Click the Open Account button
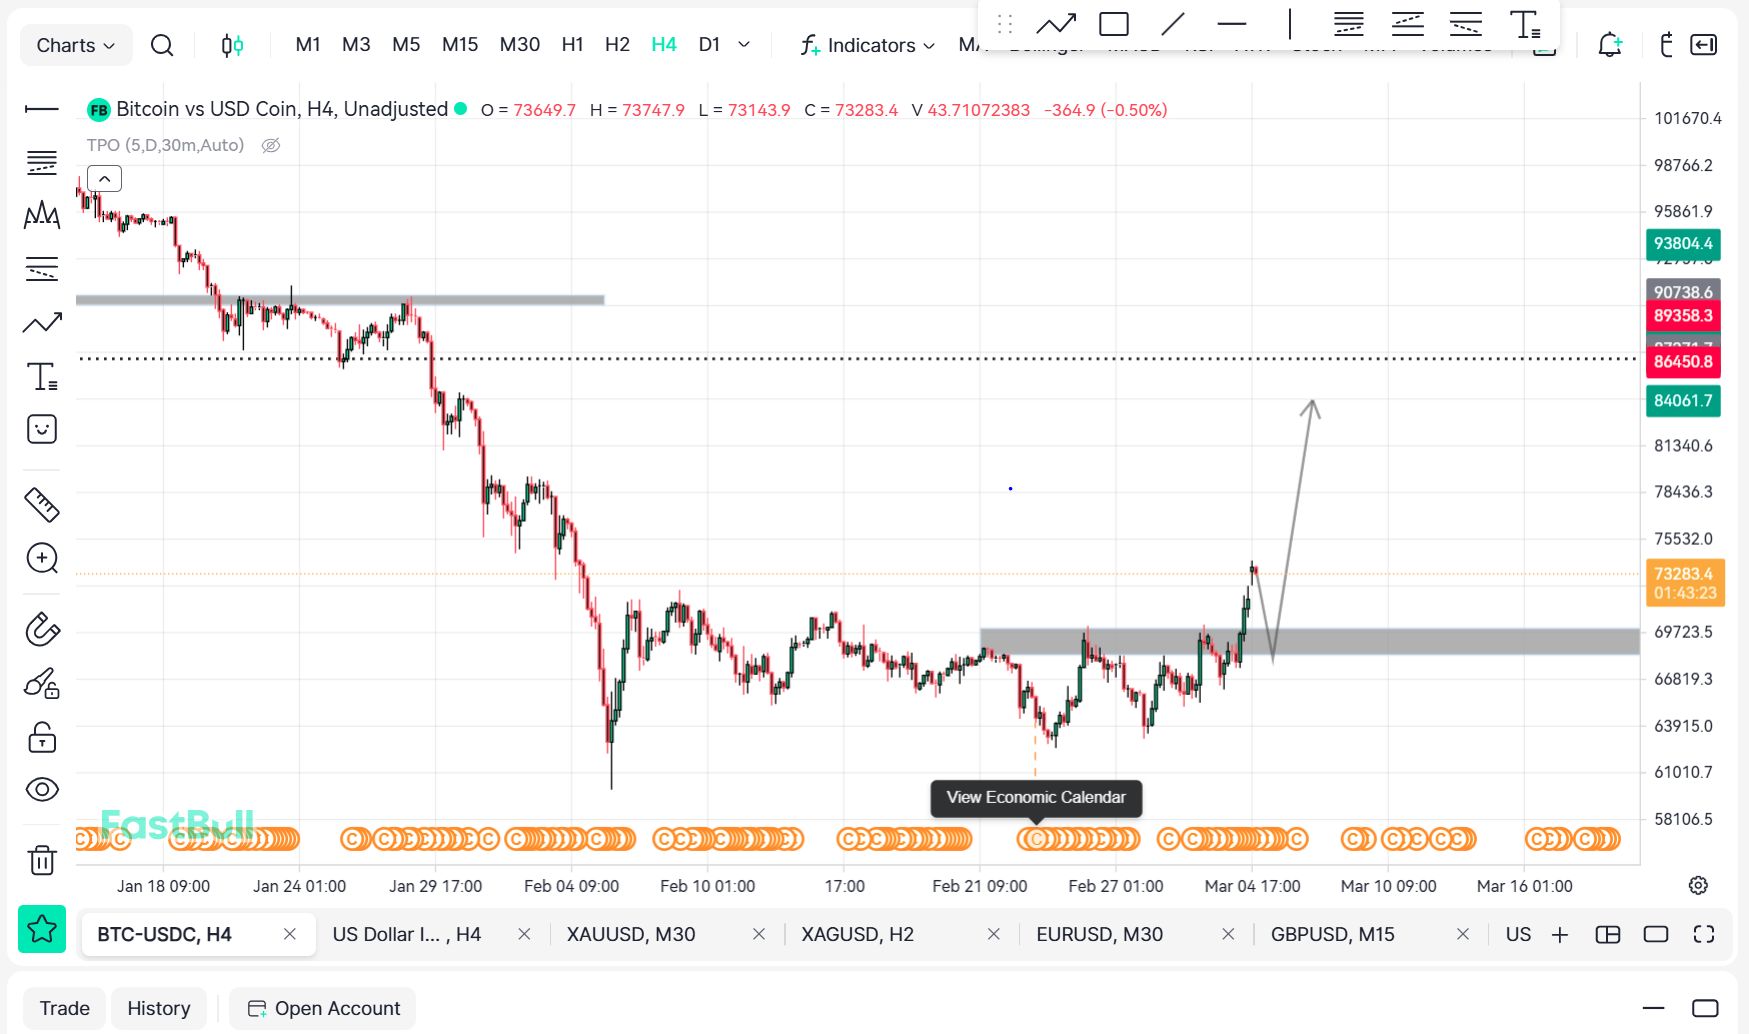The height and width of the screenshot is (1034, 1749). [x=323, y=1008]
